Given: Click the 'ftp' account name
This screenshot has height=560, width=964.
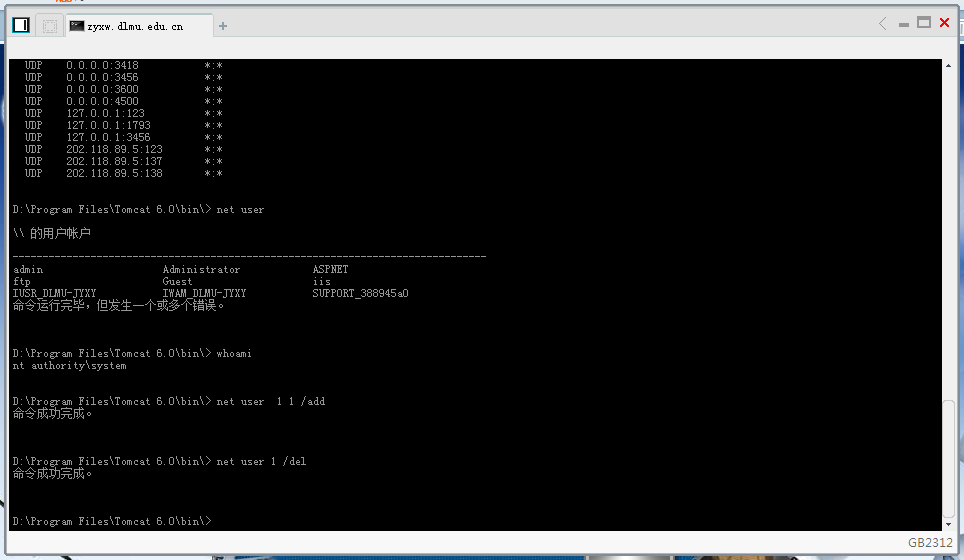Looking at the screenshot, I should [x=22, y=282].
